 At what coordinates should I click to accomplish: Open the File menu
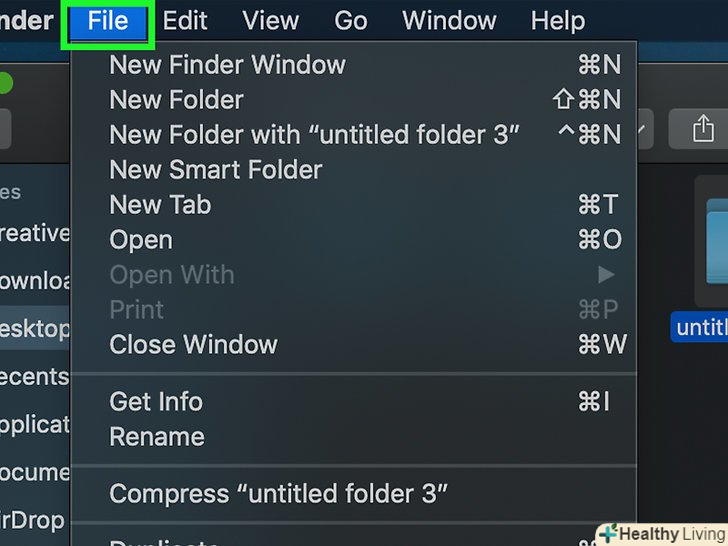click(x=108, y=20)
